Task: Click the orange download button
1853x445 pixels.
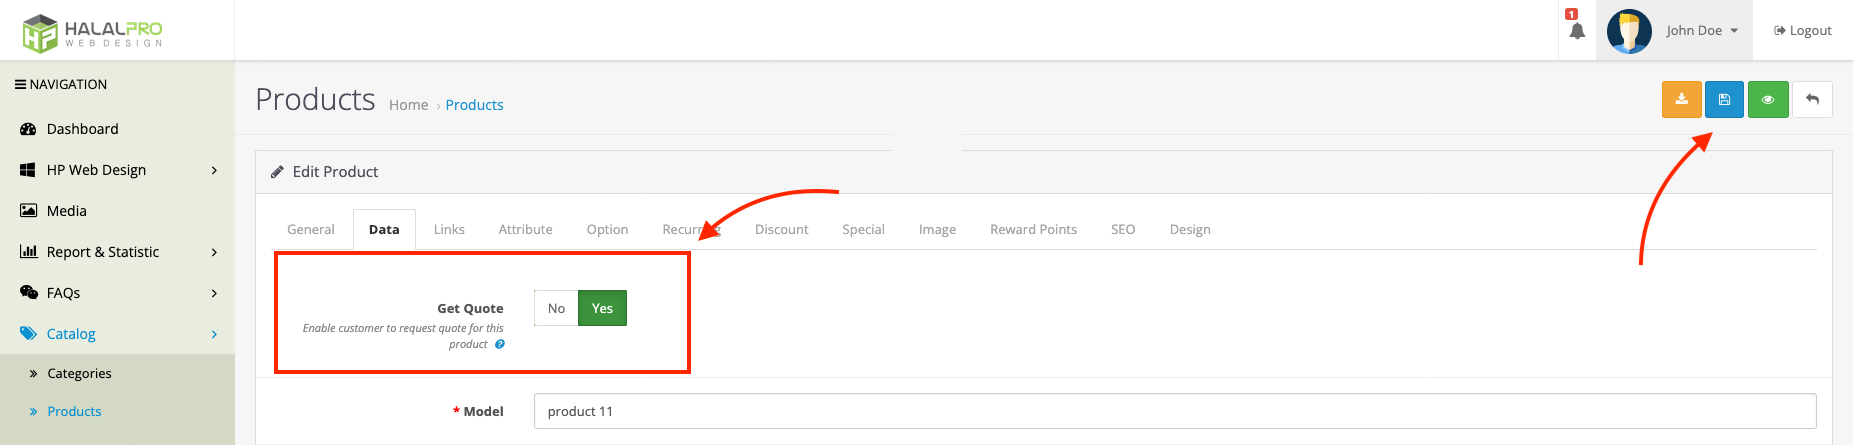Action: [1681, 100]
